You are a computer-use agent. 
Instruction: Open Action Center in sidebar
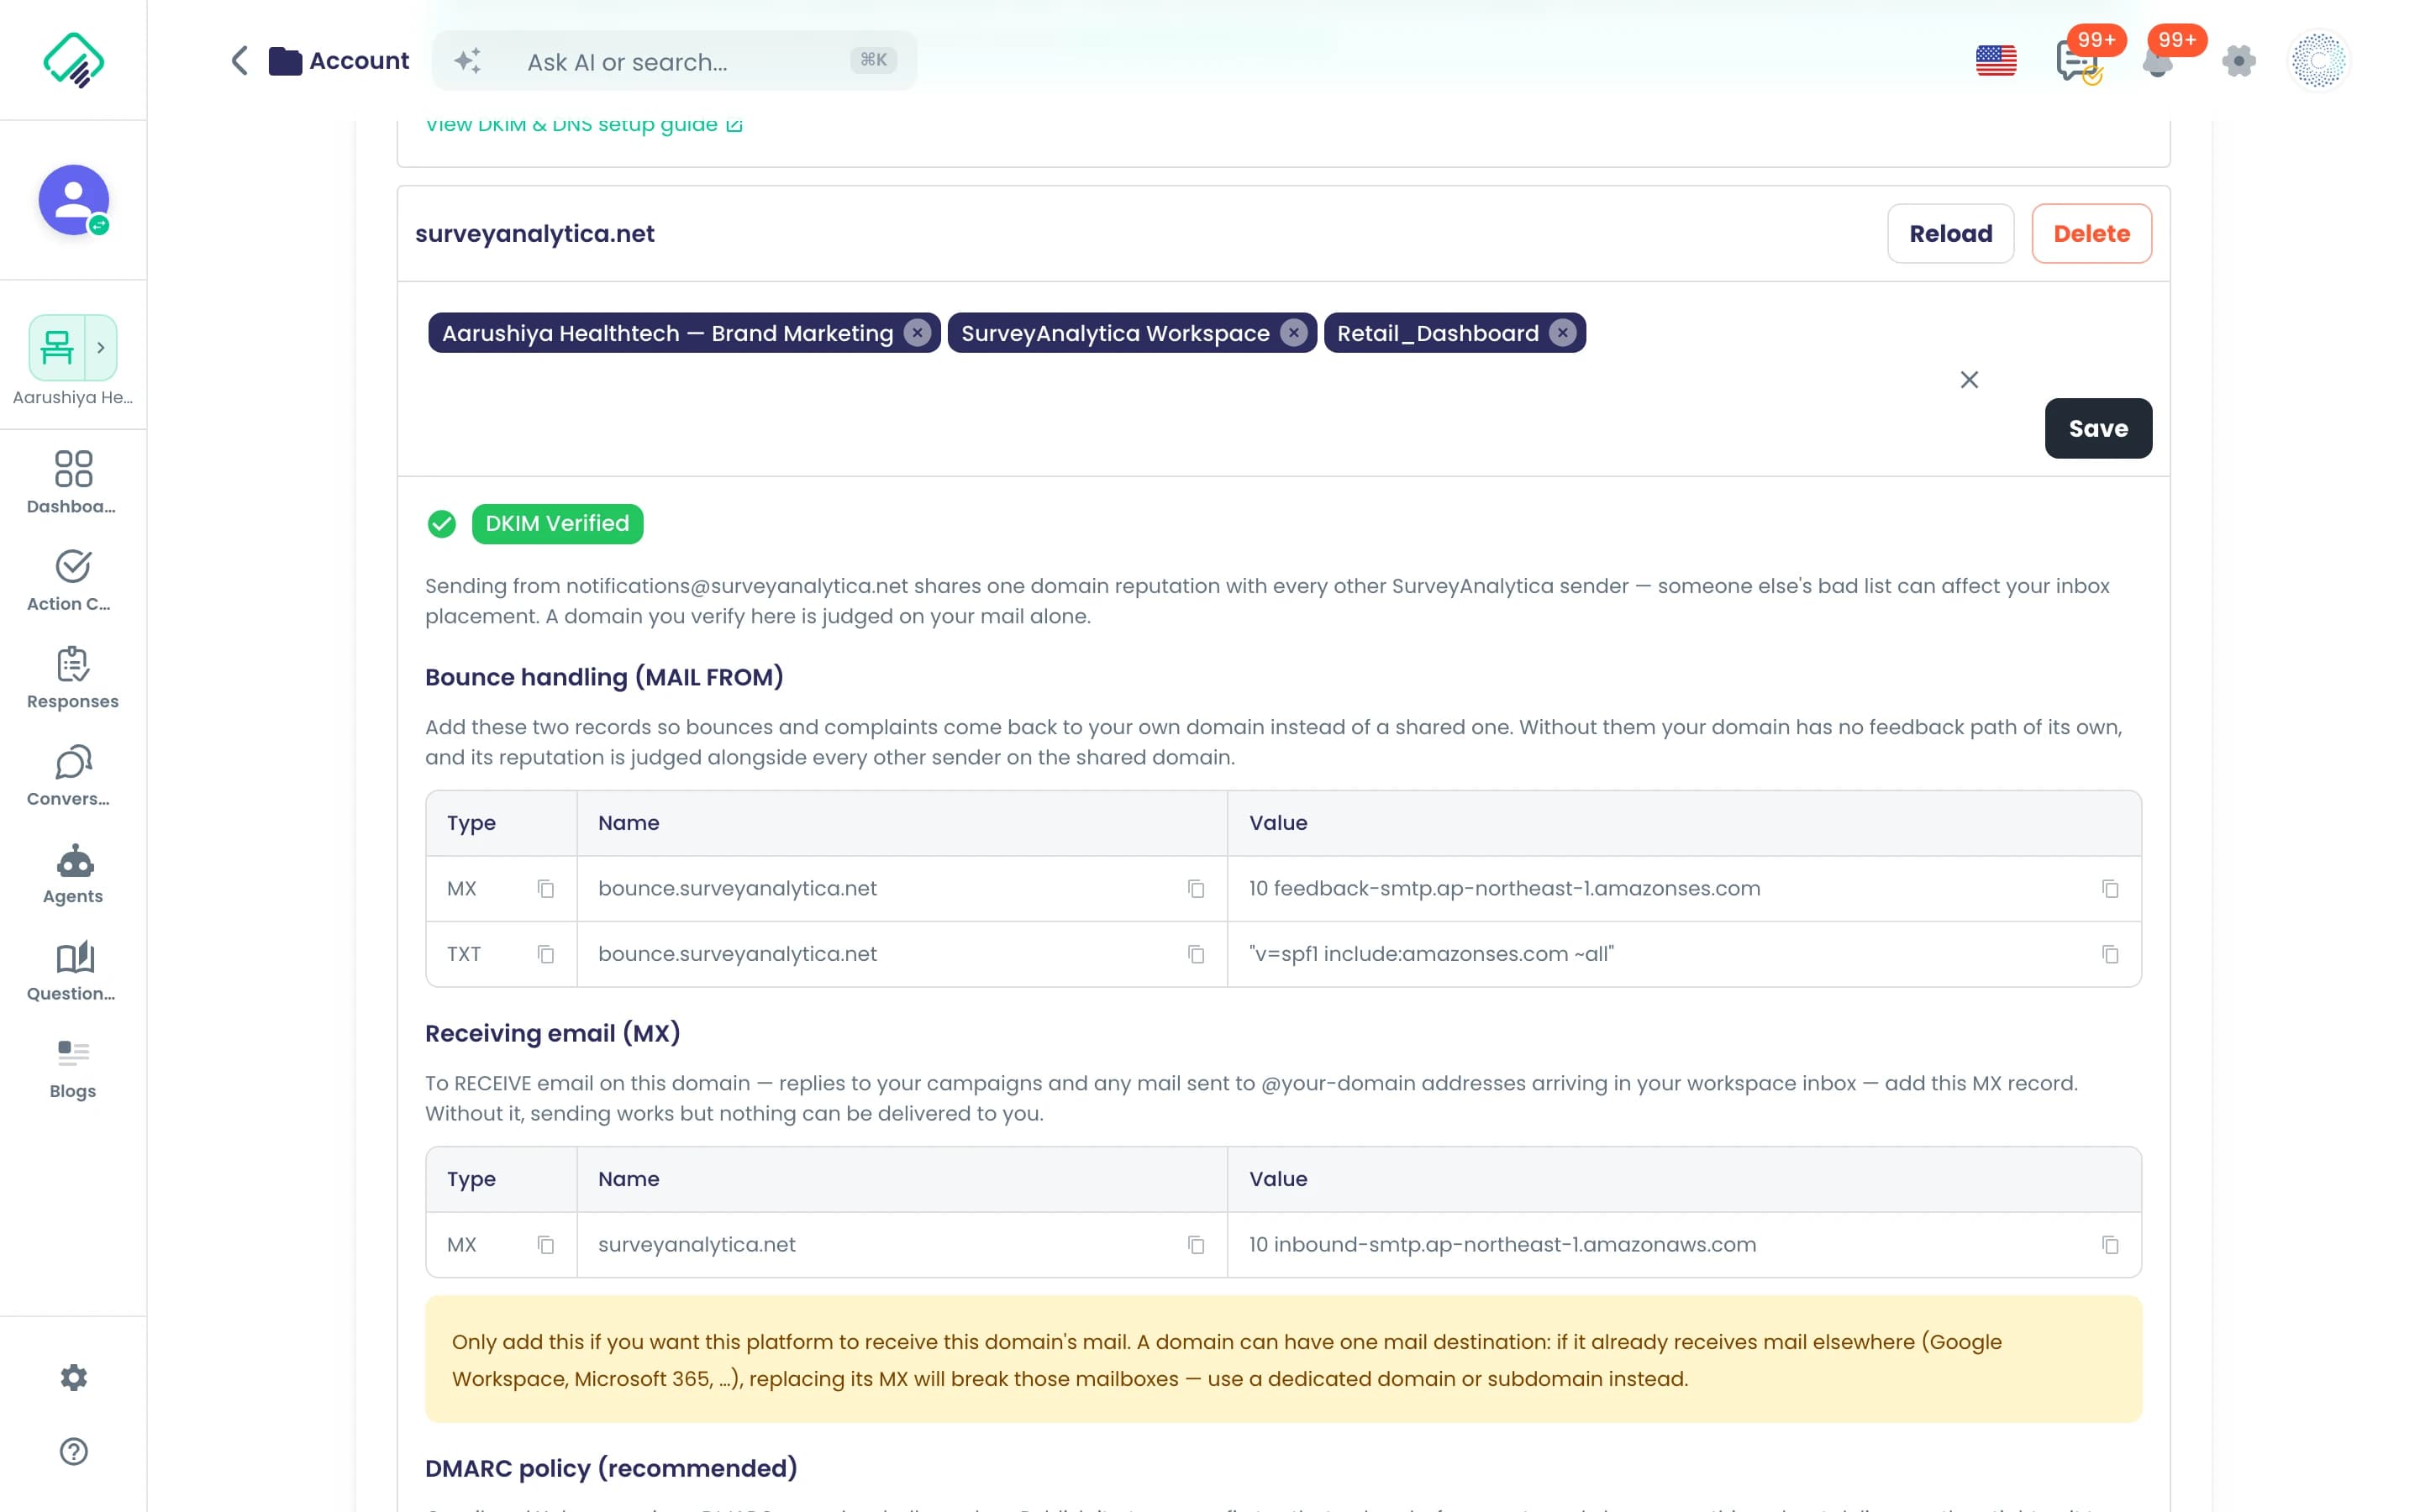point(73,580)
